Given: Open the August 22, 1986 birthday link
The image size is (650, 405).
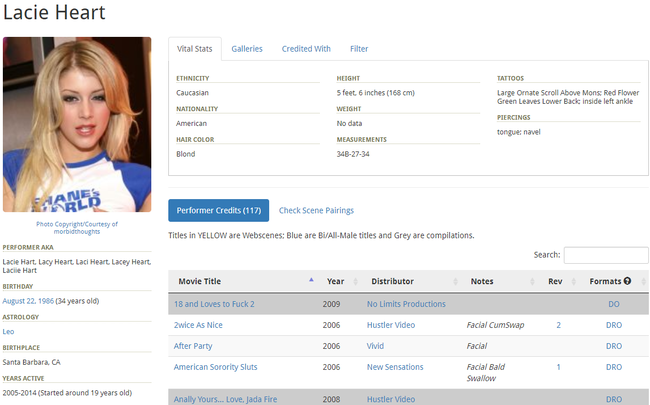Looking at the screenshot, I should pos(28,301).
